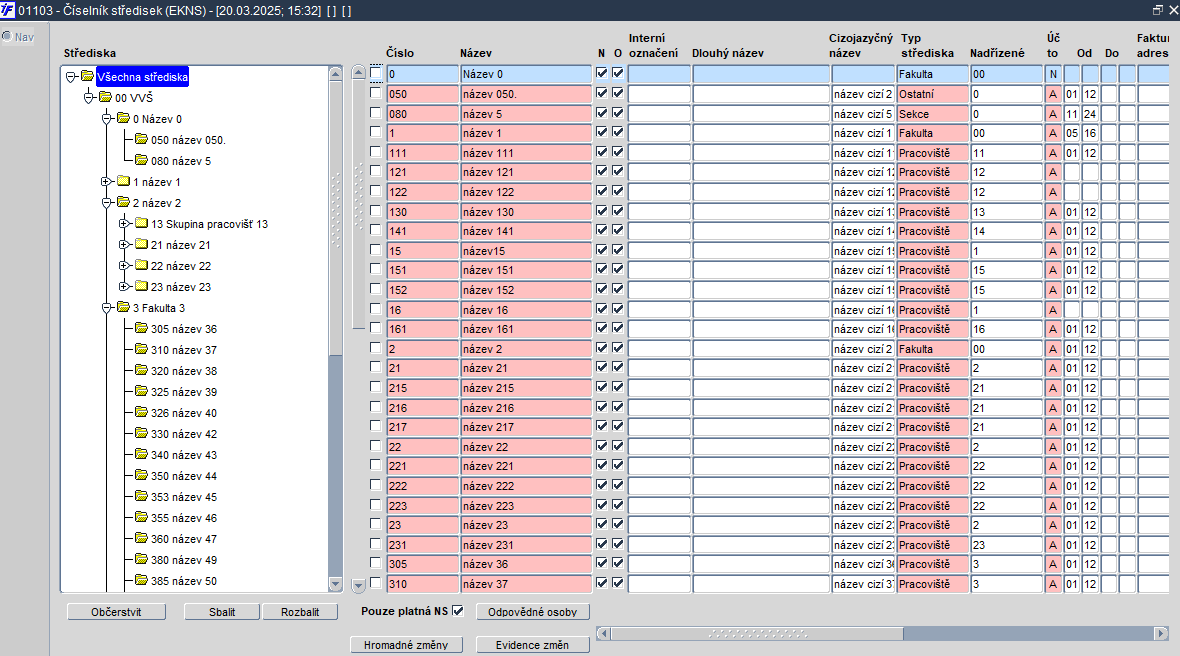Click folder icon of 380 název 49
Viewport: 1180px width, 656px height.
[x=141, y=560]
